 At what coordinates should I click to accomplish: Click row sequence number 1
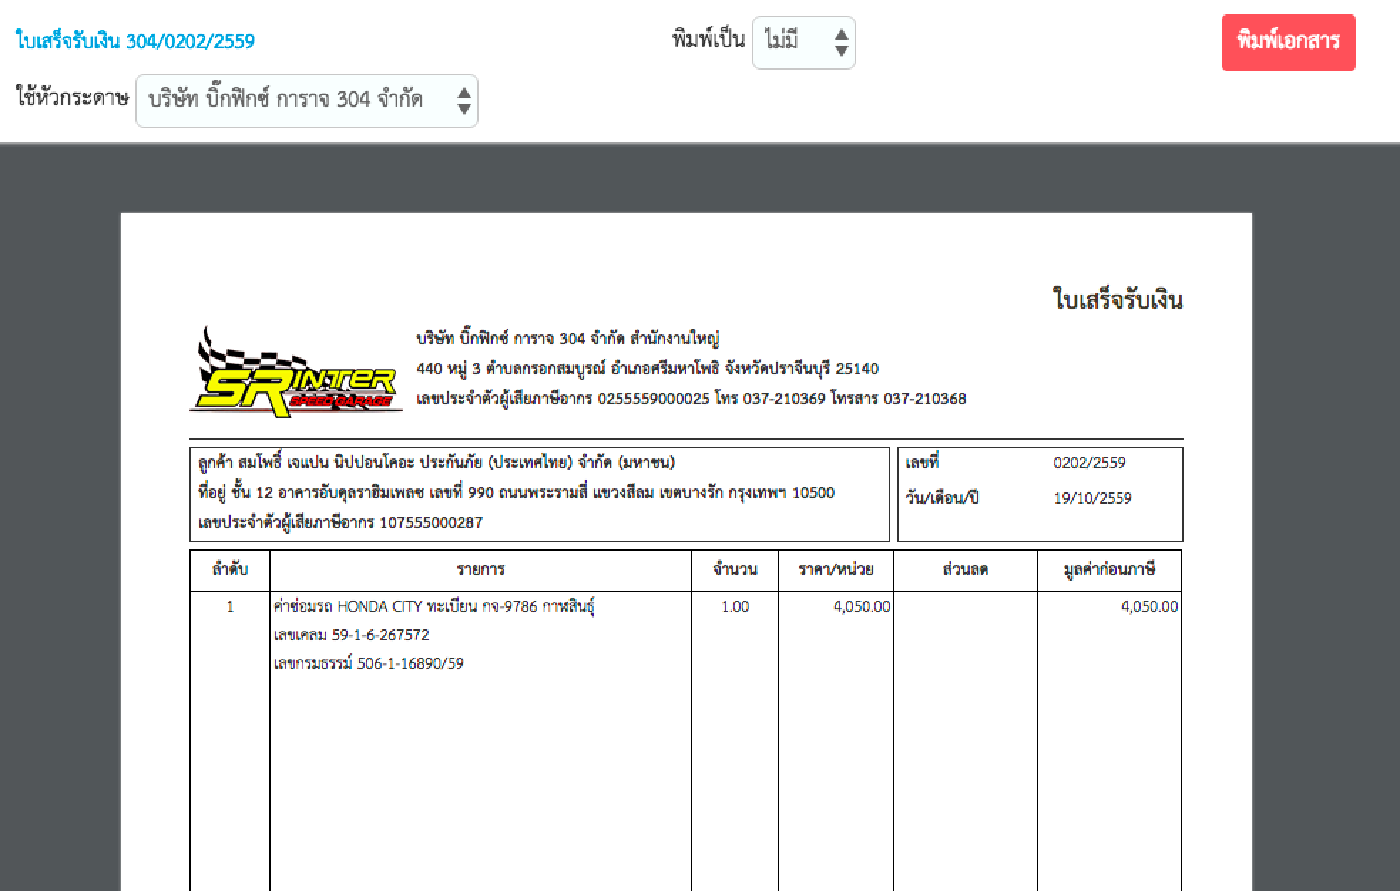pyautogui.click(x=230, y=606)
